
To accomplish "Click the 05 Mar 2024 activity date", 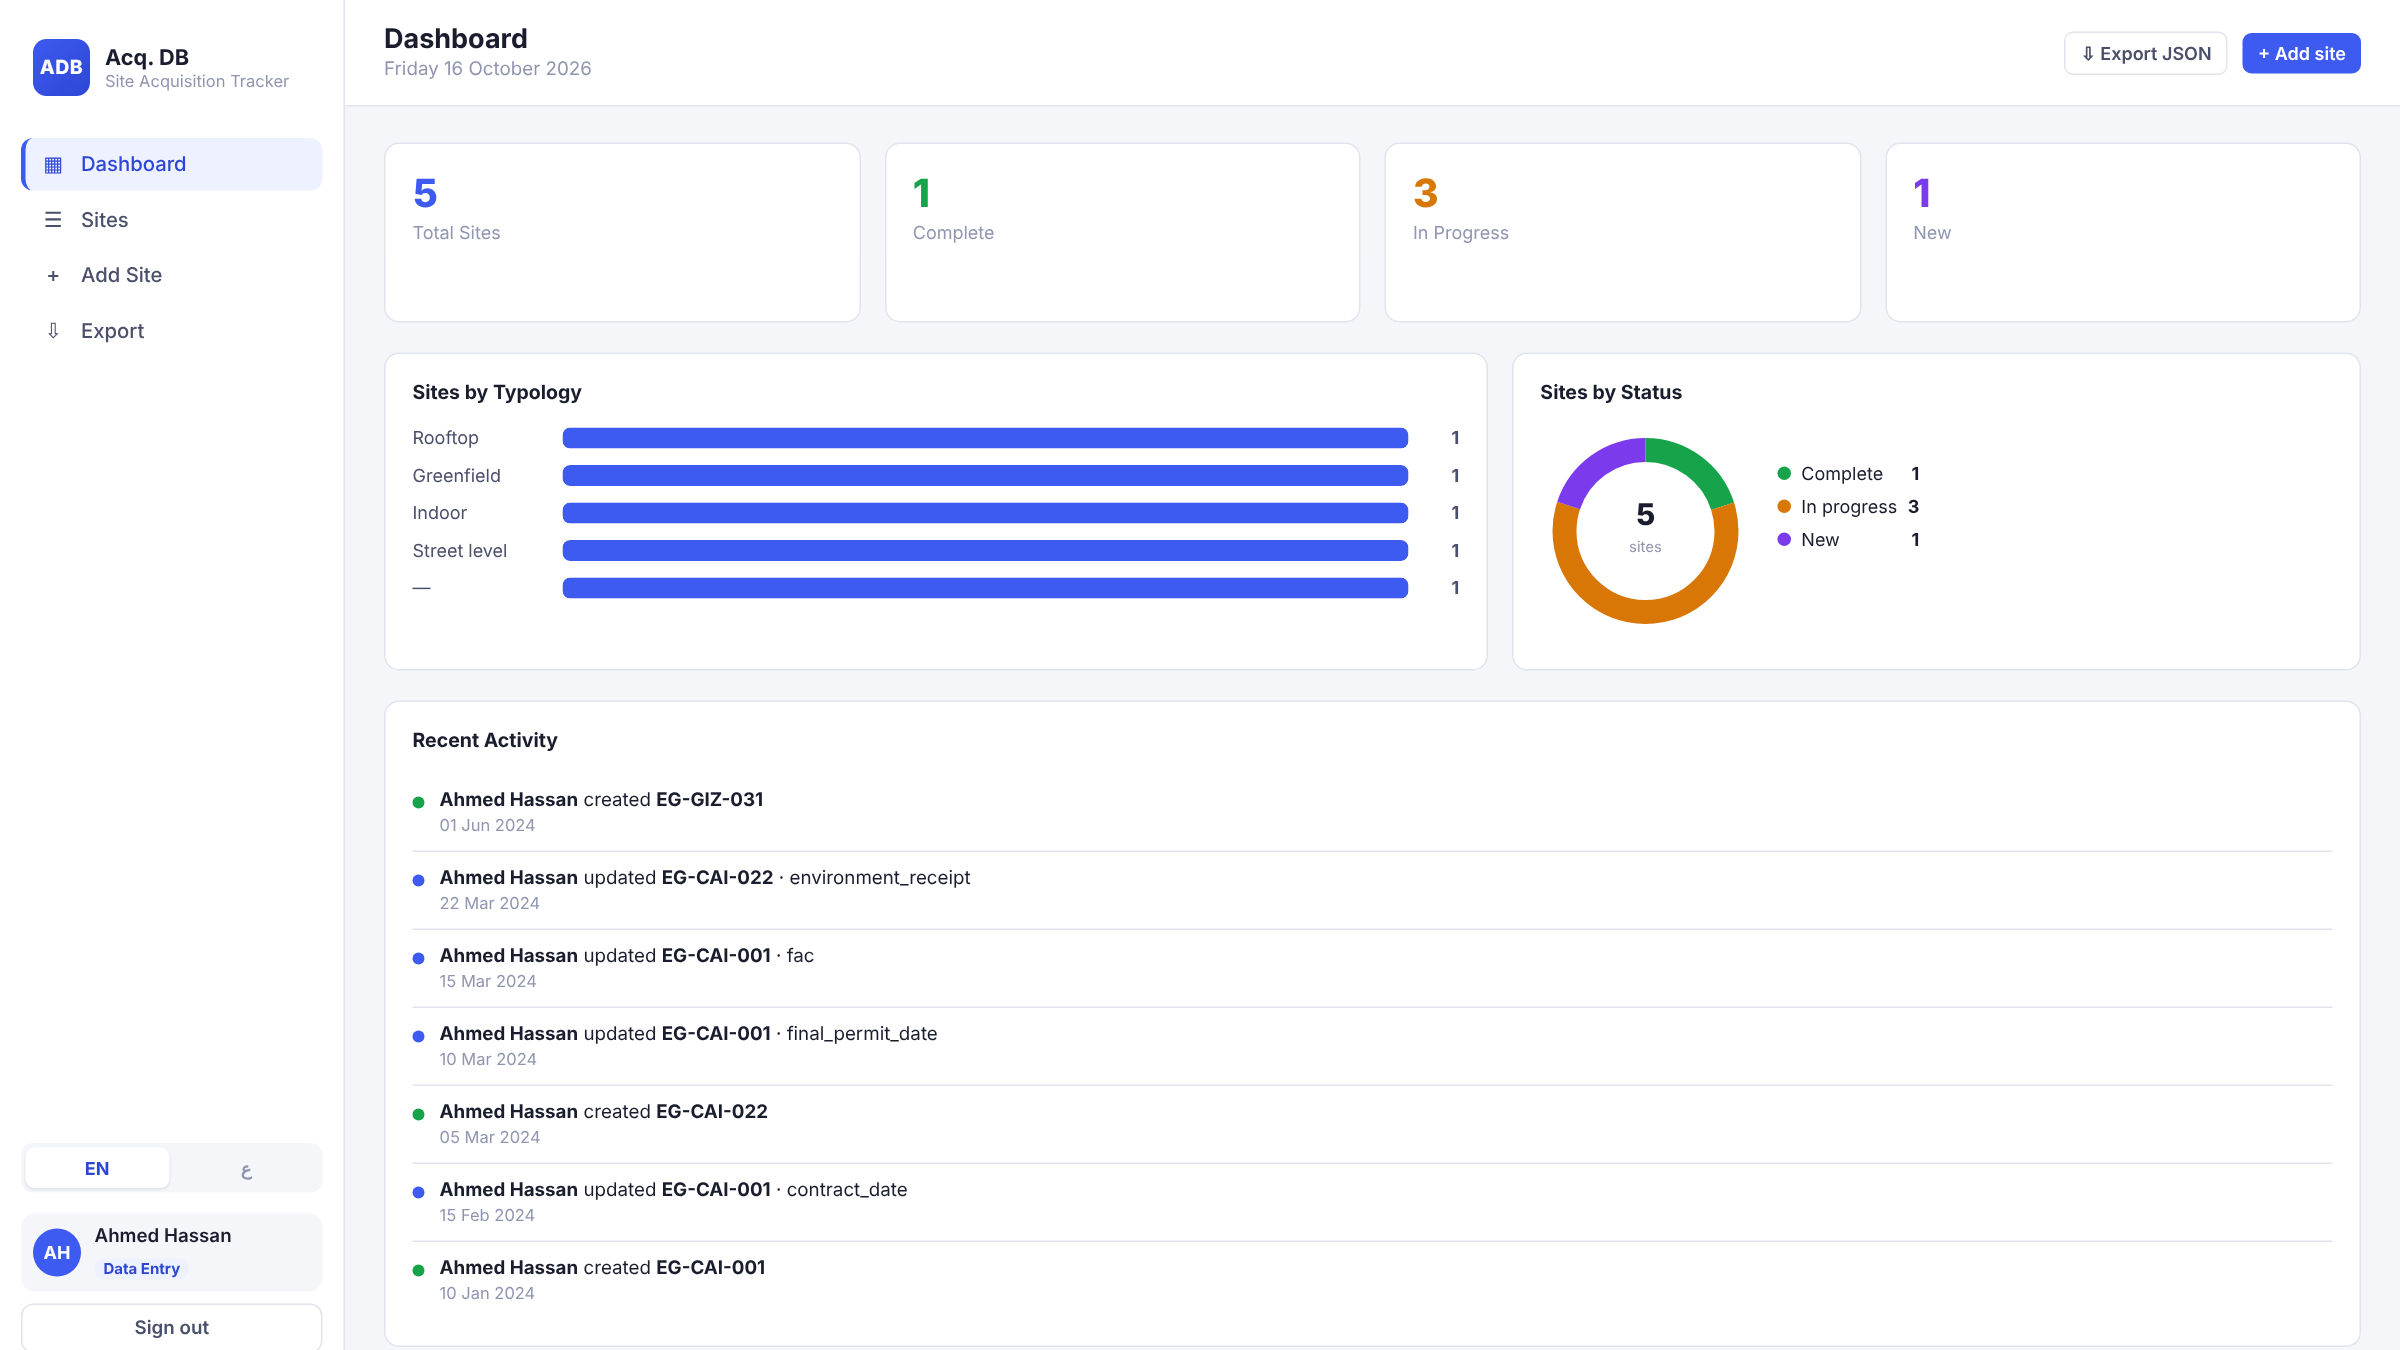I will (490, 1137).
